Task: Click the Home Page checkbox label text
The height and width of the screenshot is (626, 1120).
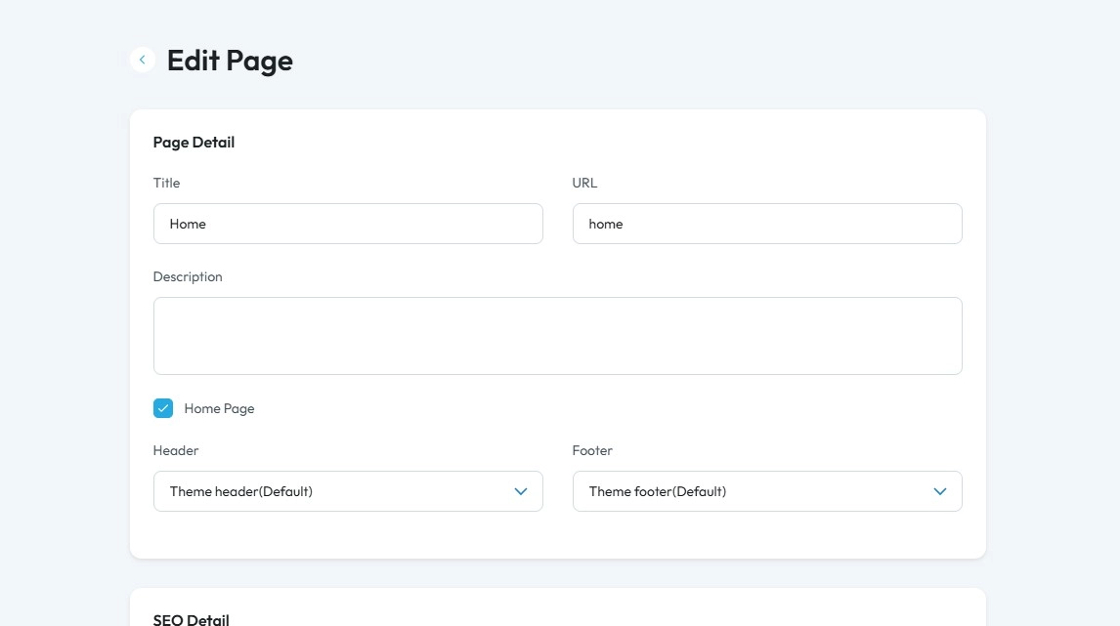Action: (x=219, y=409)
